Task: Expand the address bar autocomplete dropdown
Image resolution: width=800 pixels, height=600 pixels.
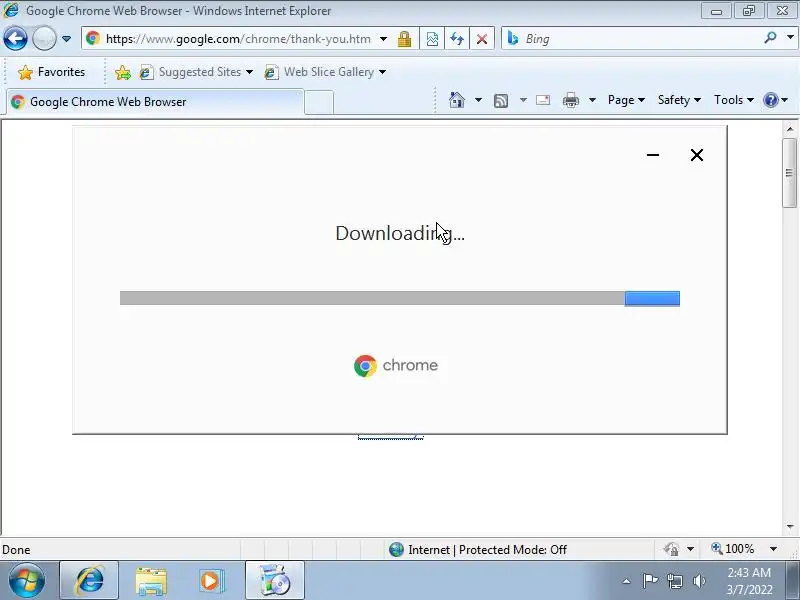Action: coord(383,39)
